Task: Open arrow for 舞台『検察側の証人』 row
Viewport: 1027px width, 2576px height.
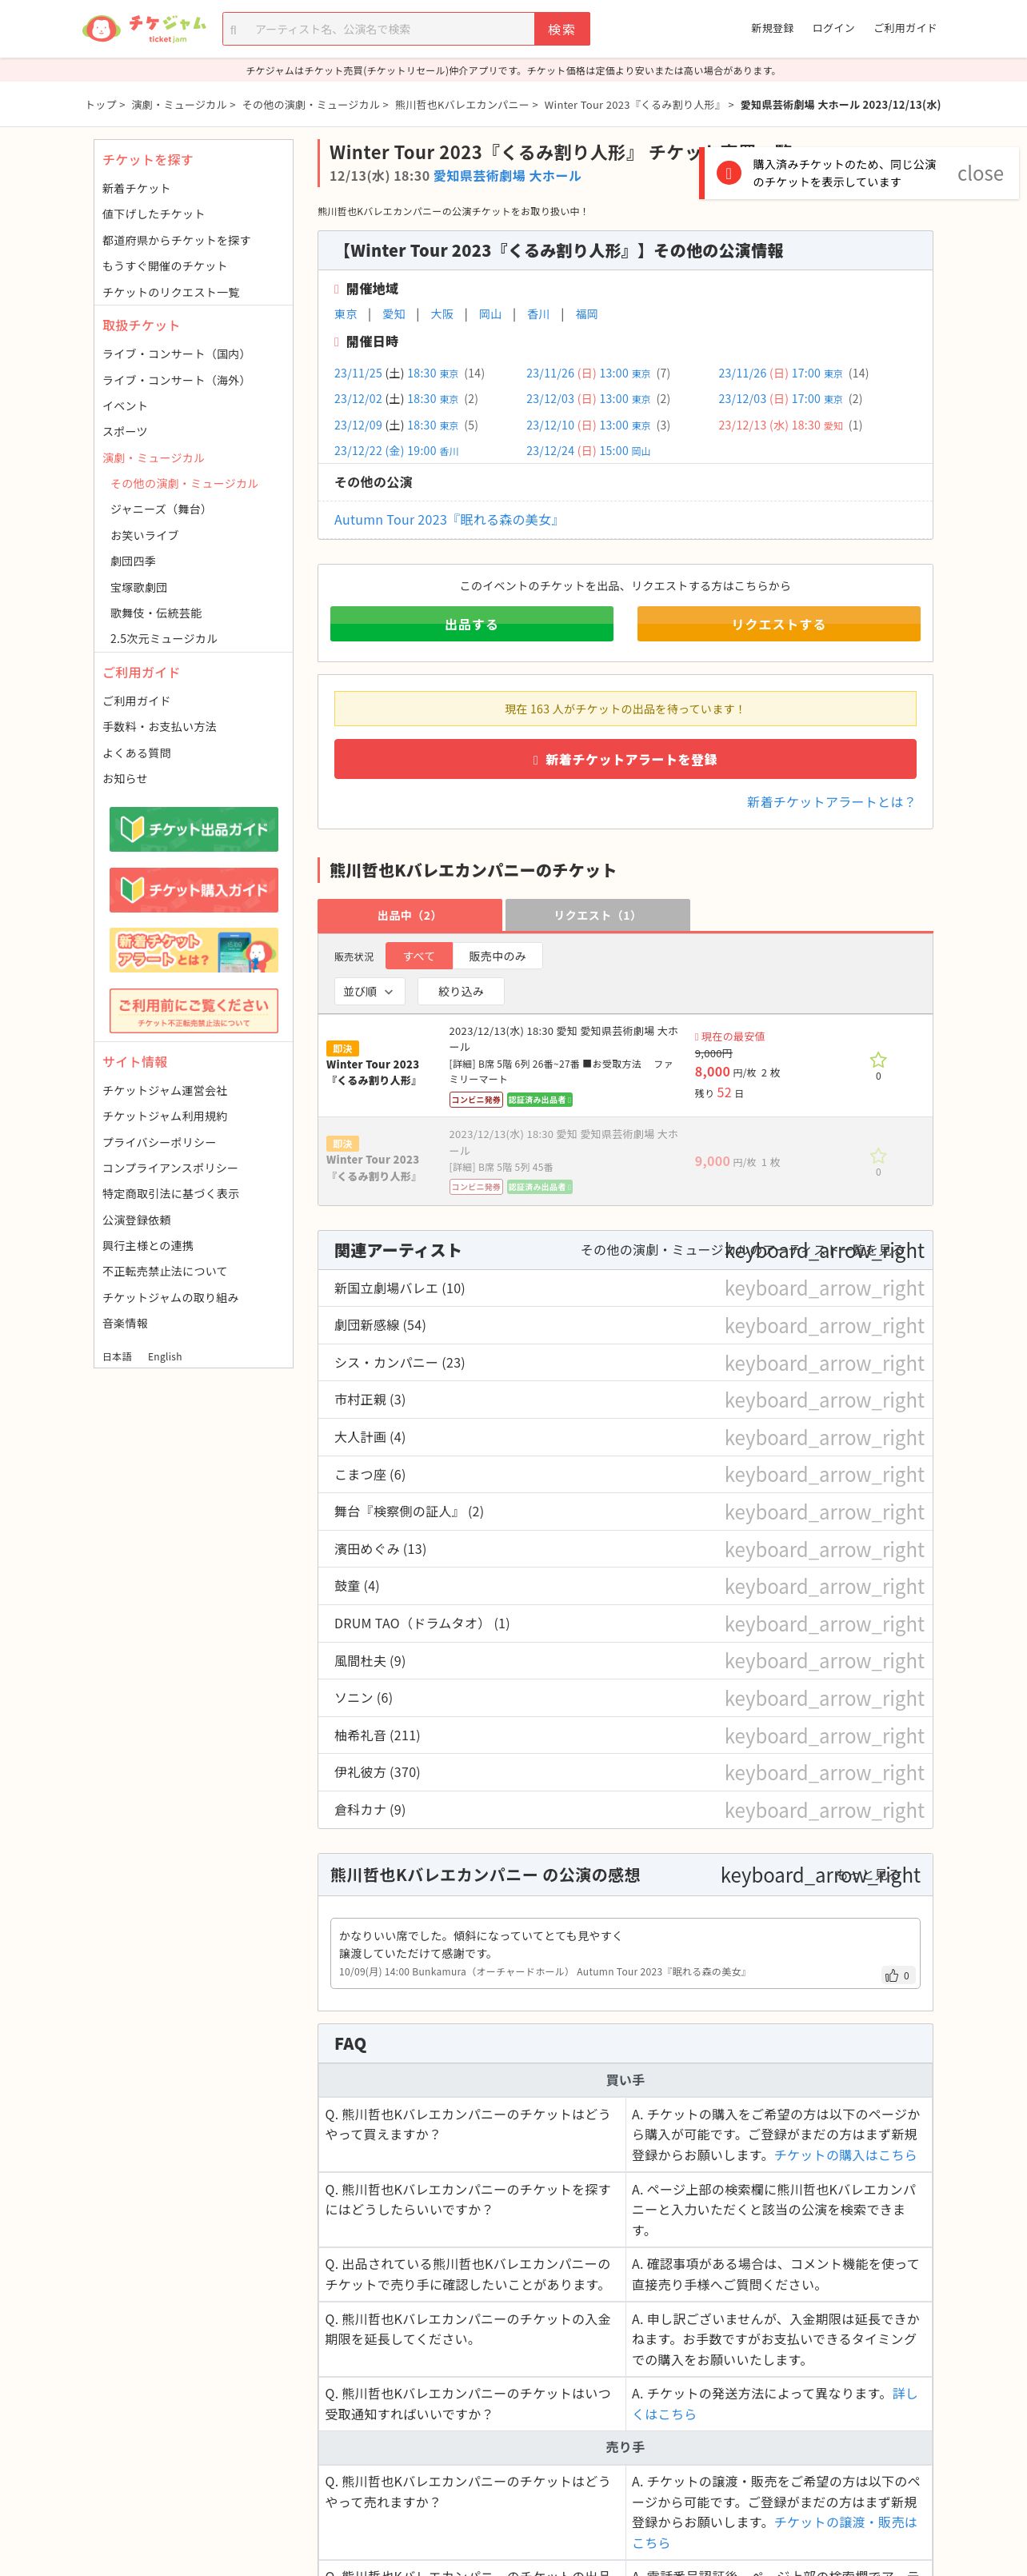Action: (824, 1512)
